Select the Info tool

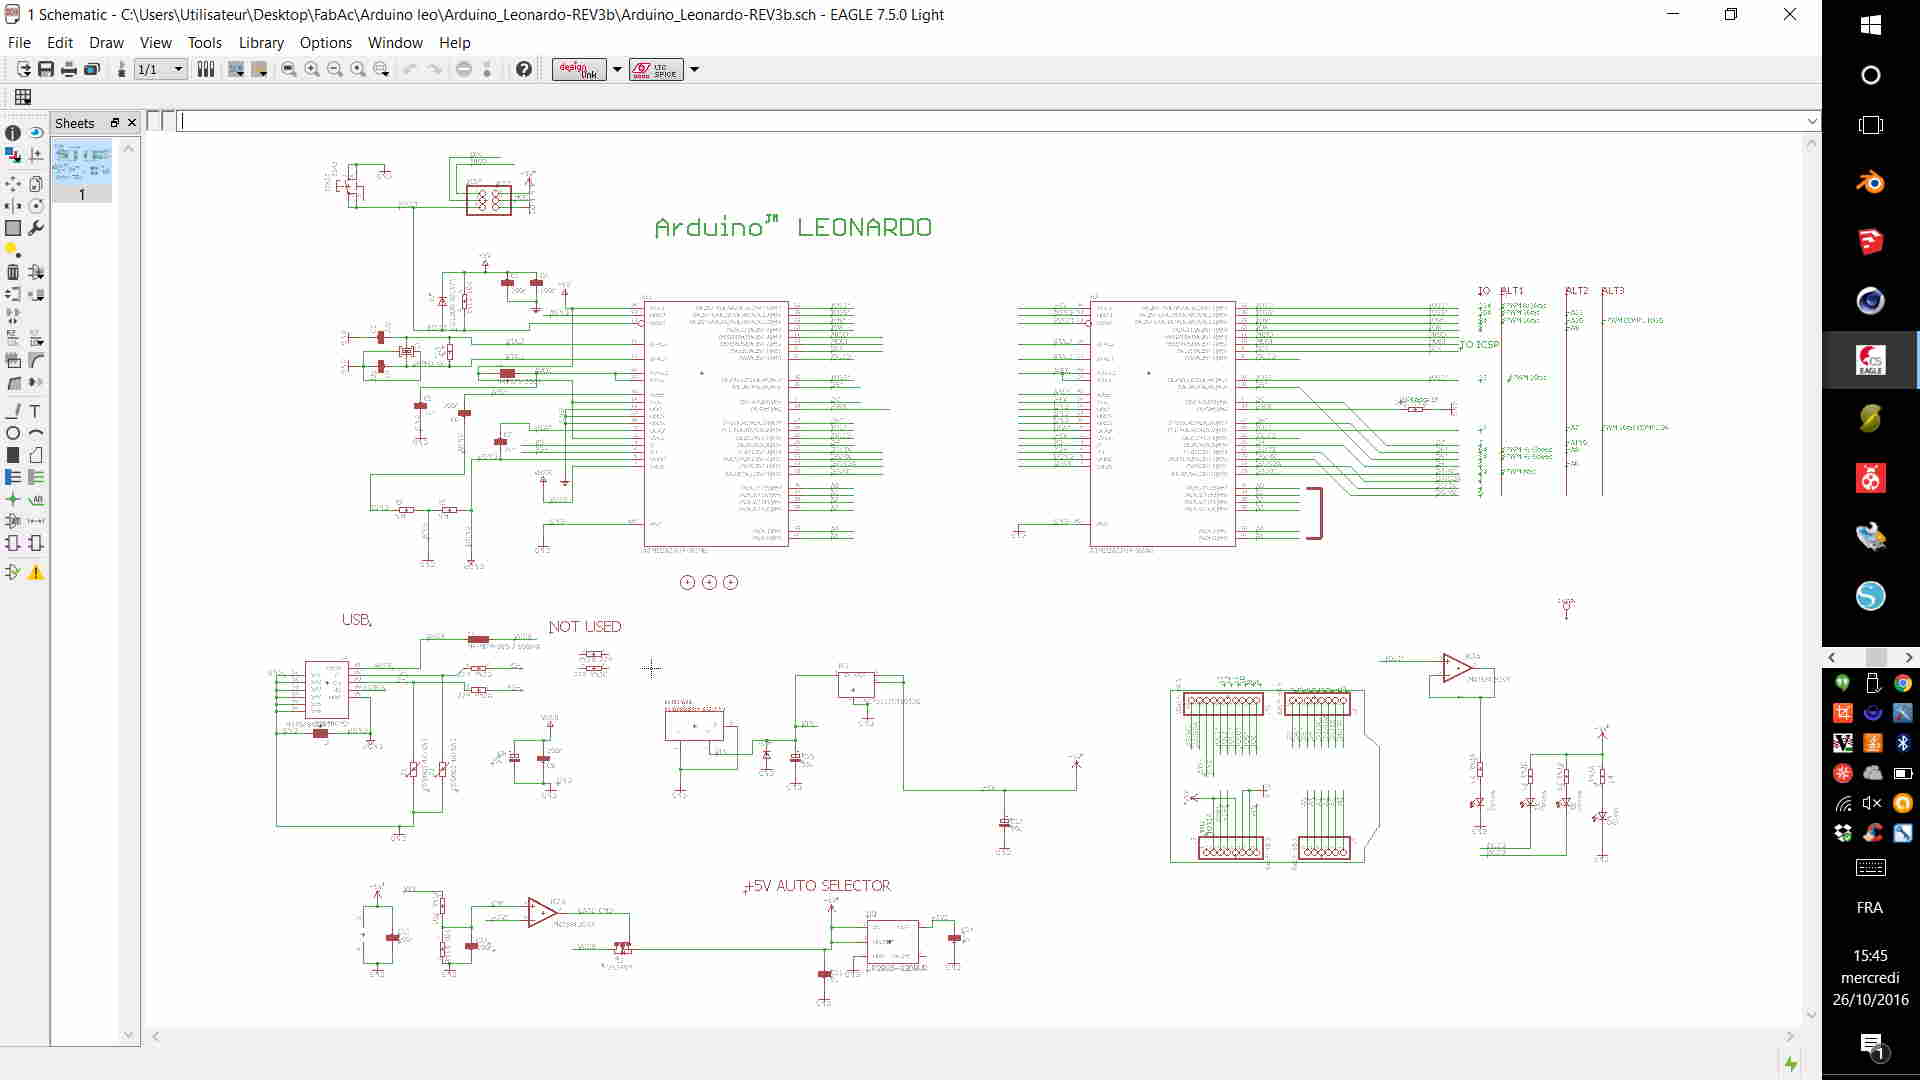tap(13, 133)
